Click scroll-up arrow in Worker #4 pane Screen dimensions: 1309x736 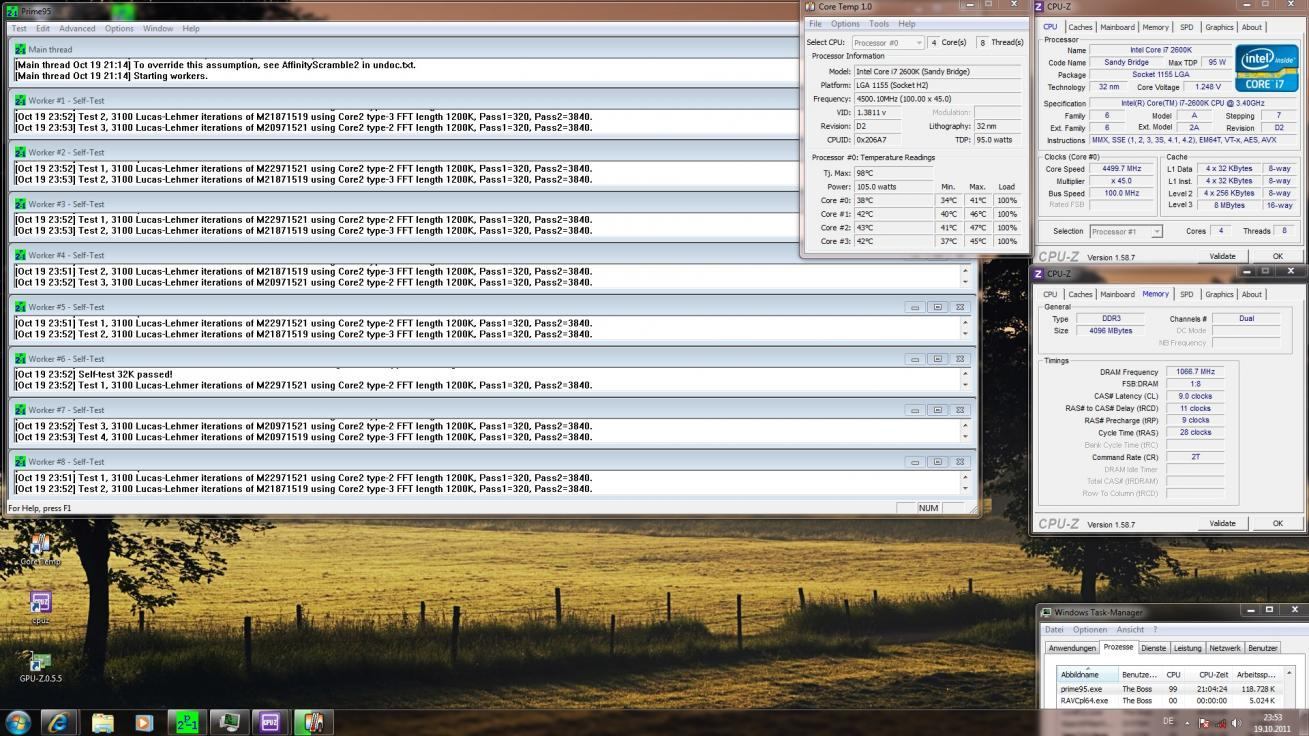pyautogui.click(x=965, y=271)
